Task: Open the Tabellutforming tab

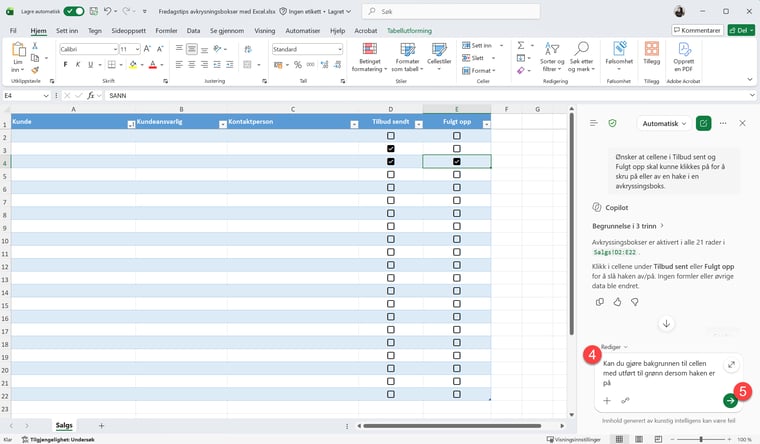Action: click(409, 31)
